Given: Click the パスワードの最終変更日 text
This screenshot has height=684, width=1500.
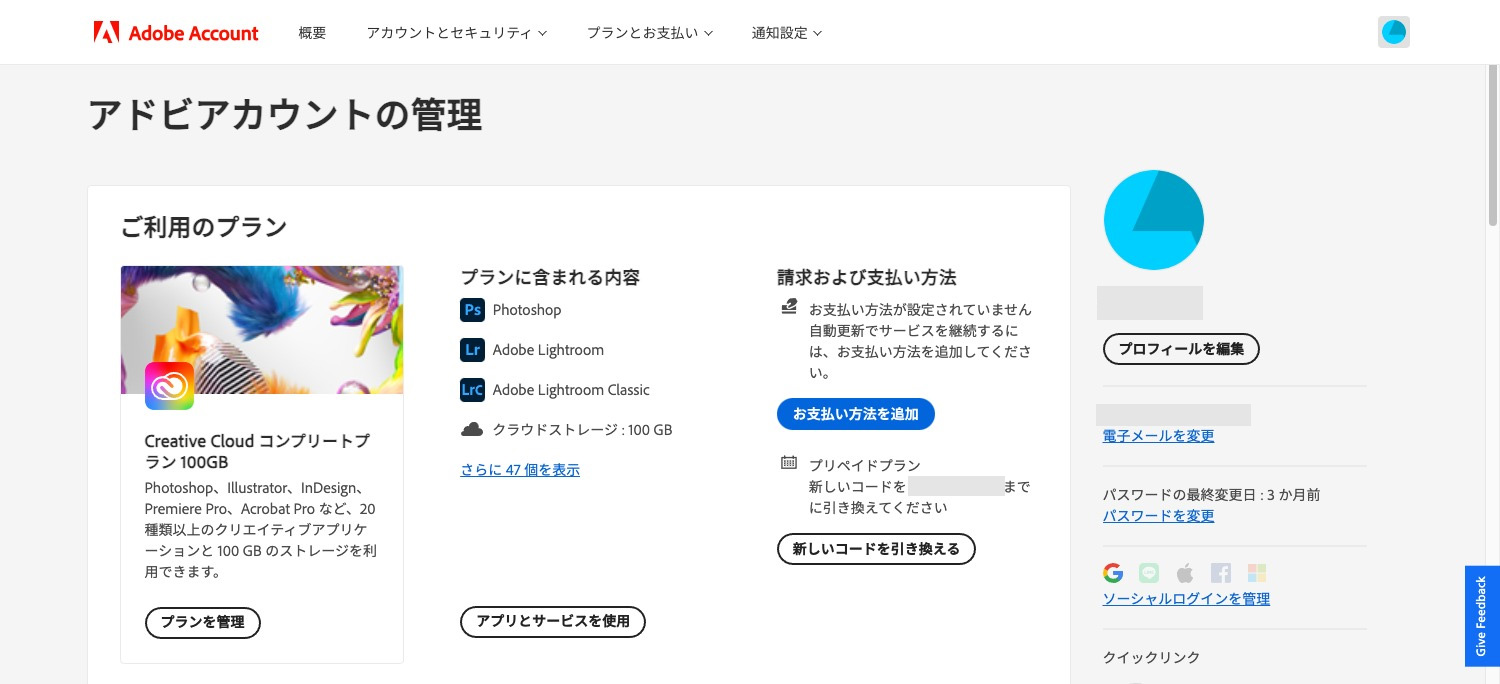Looking at the screenshot, I should (x=1211, y=494).
